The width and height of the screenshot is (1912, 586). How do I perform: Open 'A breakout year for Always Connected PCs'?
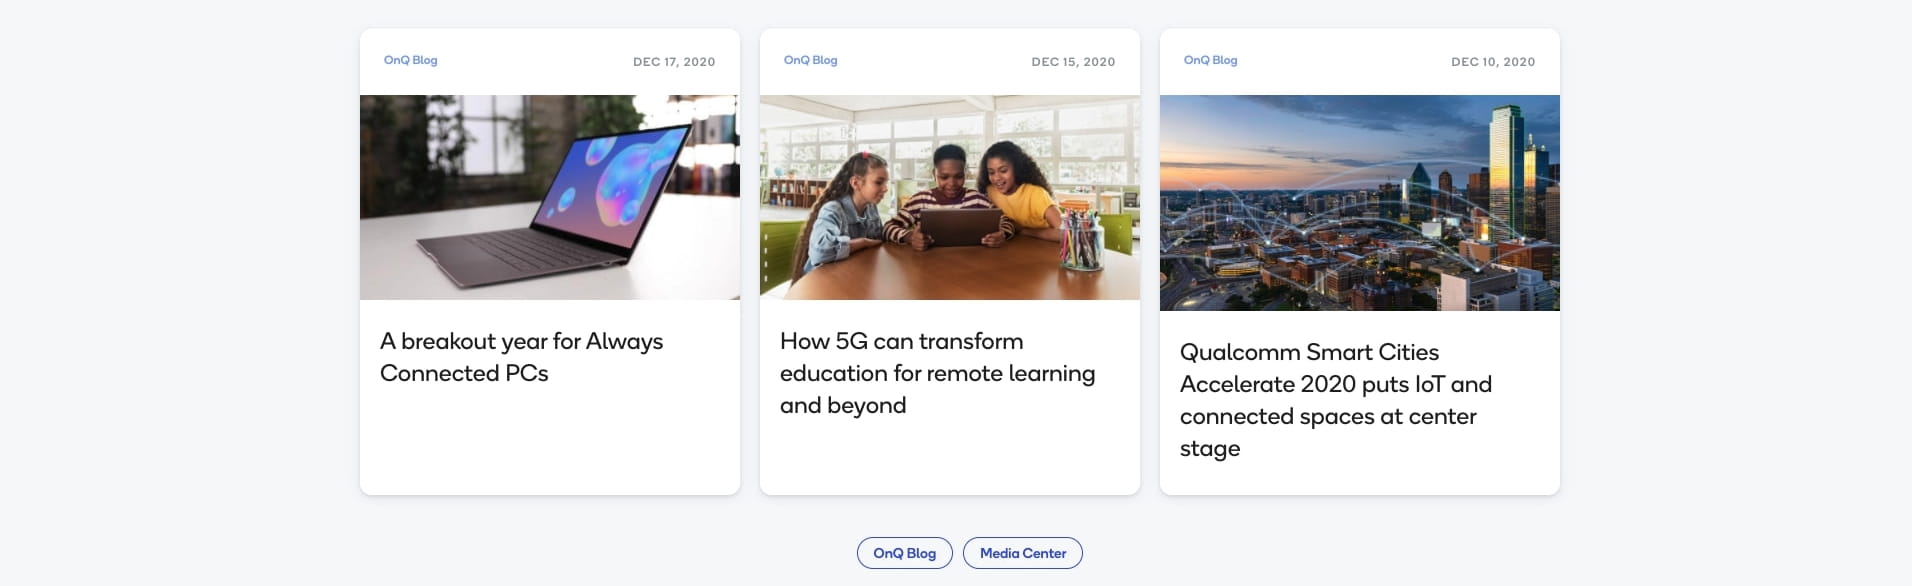tap(521, 357)
